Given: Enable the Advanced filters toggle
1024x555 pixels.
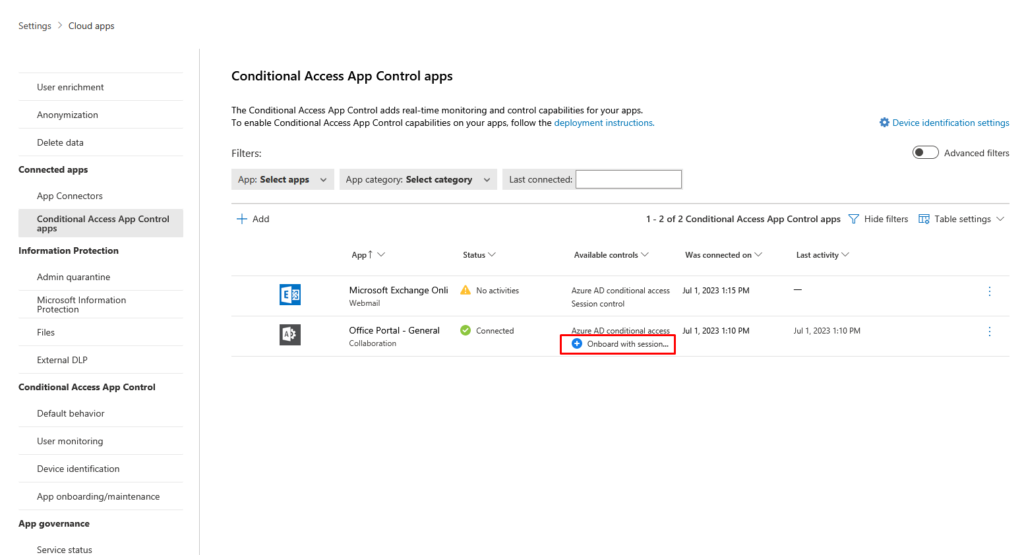Looking at the screenshot, I should pyautogui.click(x=925, y=152).
